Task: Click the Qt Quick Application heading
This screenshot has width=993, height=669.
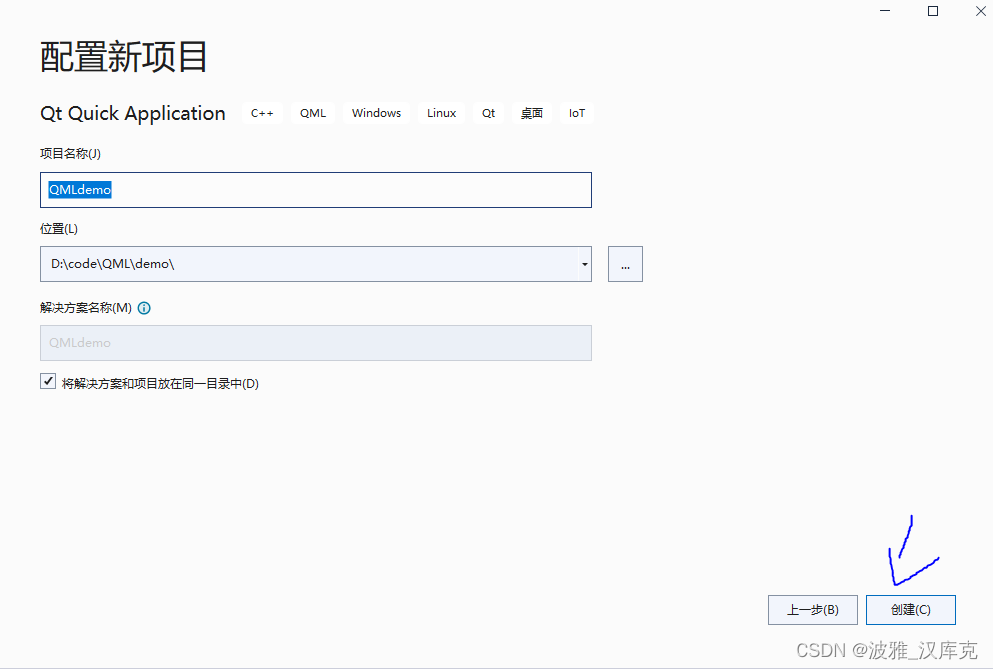Action: [132, 113]
